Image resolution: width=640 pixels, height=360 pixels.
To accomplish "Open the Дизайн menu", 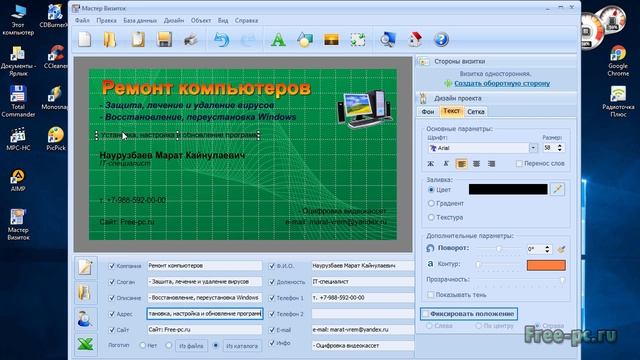I will pos(174,20).
